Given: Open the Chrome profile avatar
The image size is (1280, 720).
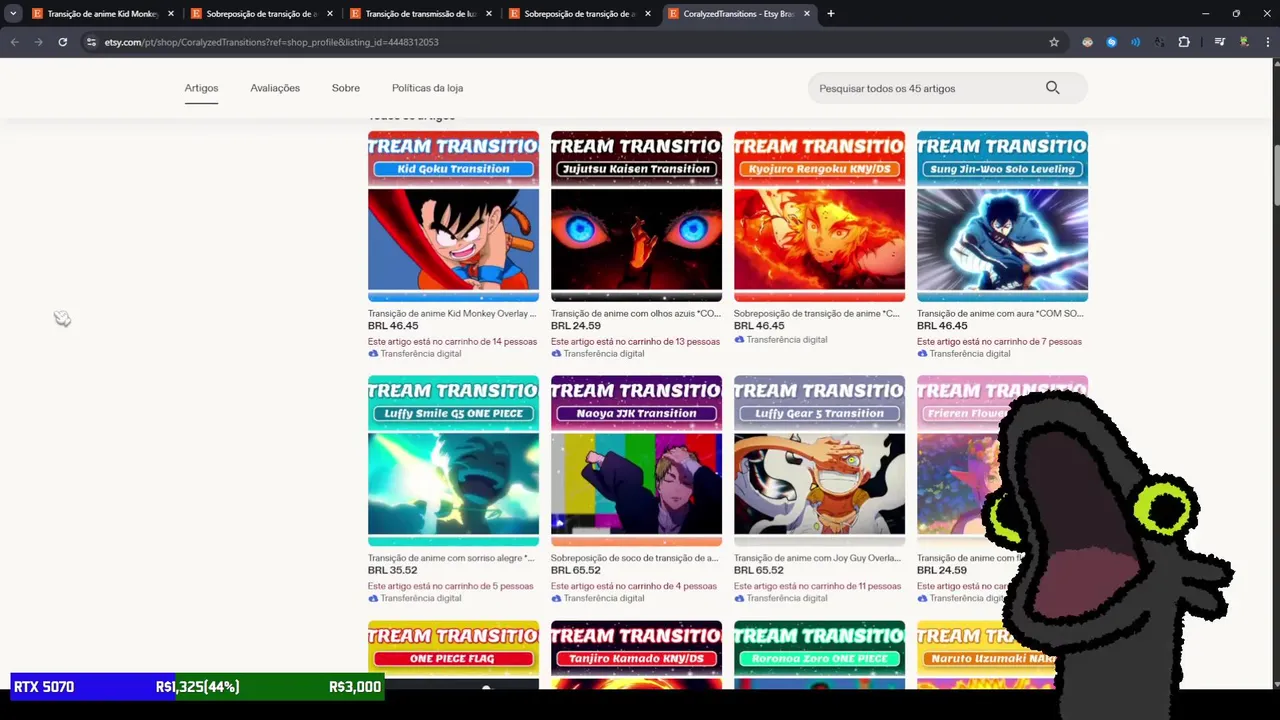Looking at the screenshot, I should pos(1244,42).
